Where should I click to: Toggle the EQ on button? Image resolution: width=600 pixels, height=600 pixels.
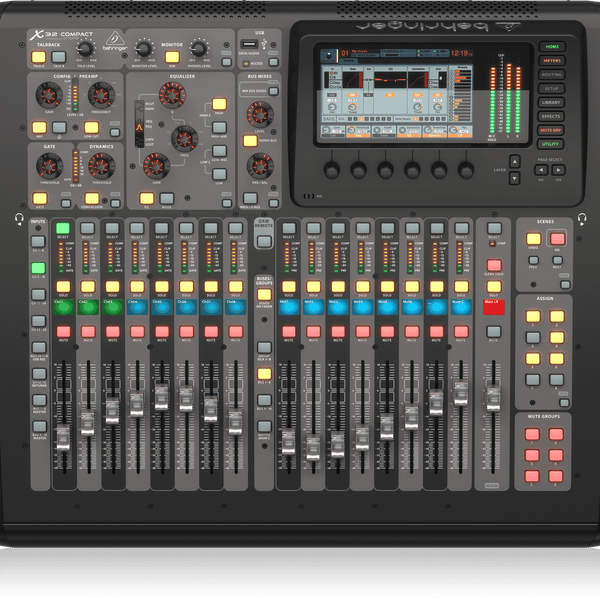pyautogui.click(x=147, y=198)
